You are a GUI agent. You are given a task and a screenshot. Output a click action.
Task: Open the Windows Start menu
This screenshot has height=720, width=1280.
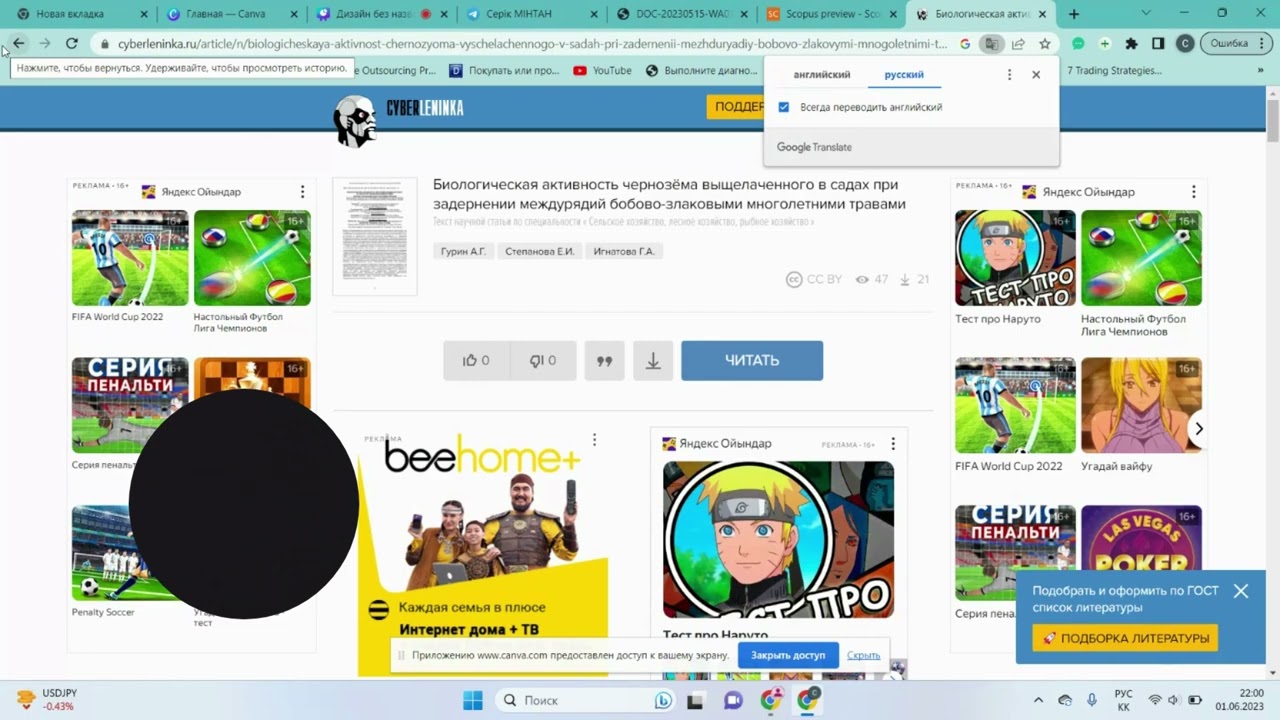point(473,700)
